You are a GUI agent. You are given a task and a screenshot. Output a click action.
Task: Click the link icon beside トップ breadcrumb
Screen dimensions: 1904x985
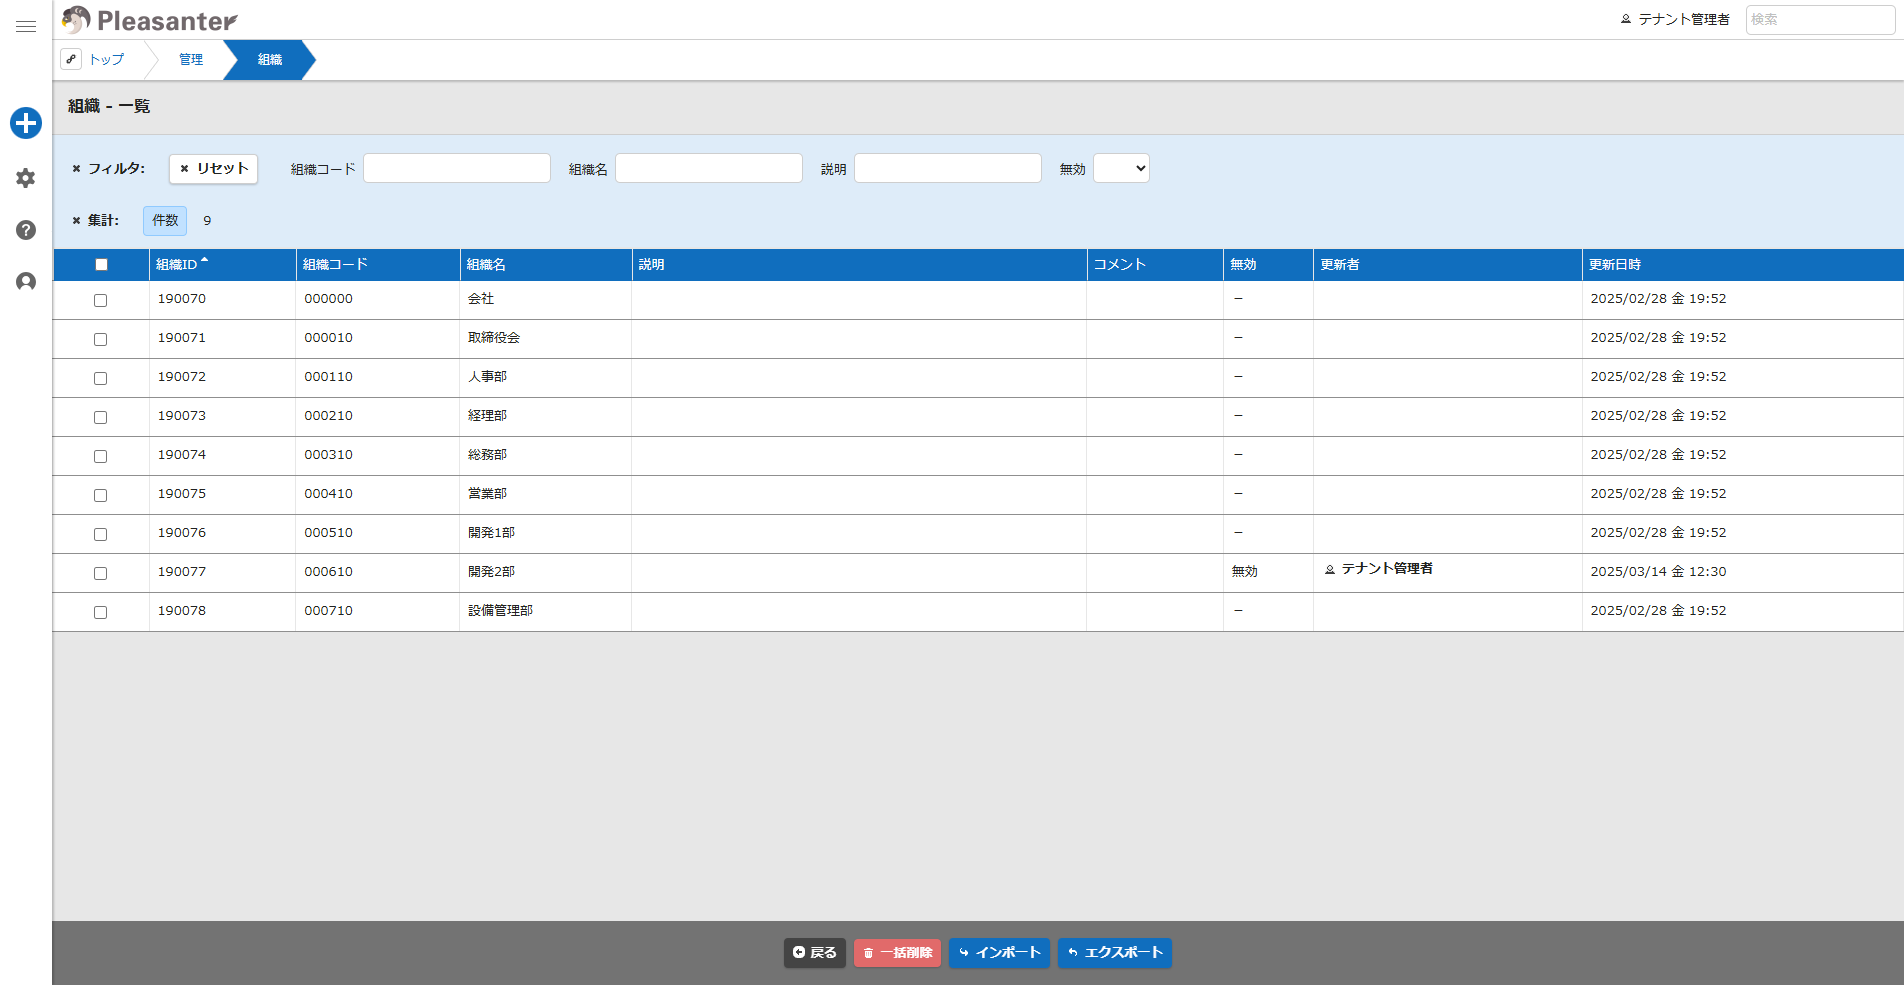[x=71, y=59]
